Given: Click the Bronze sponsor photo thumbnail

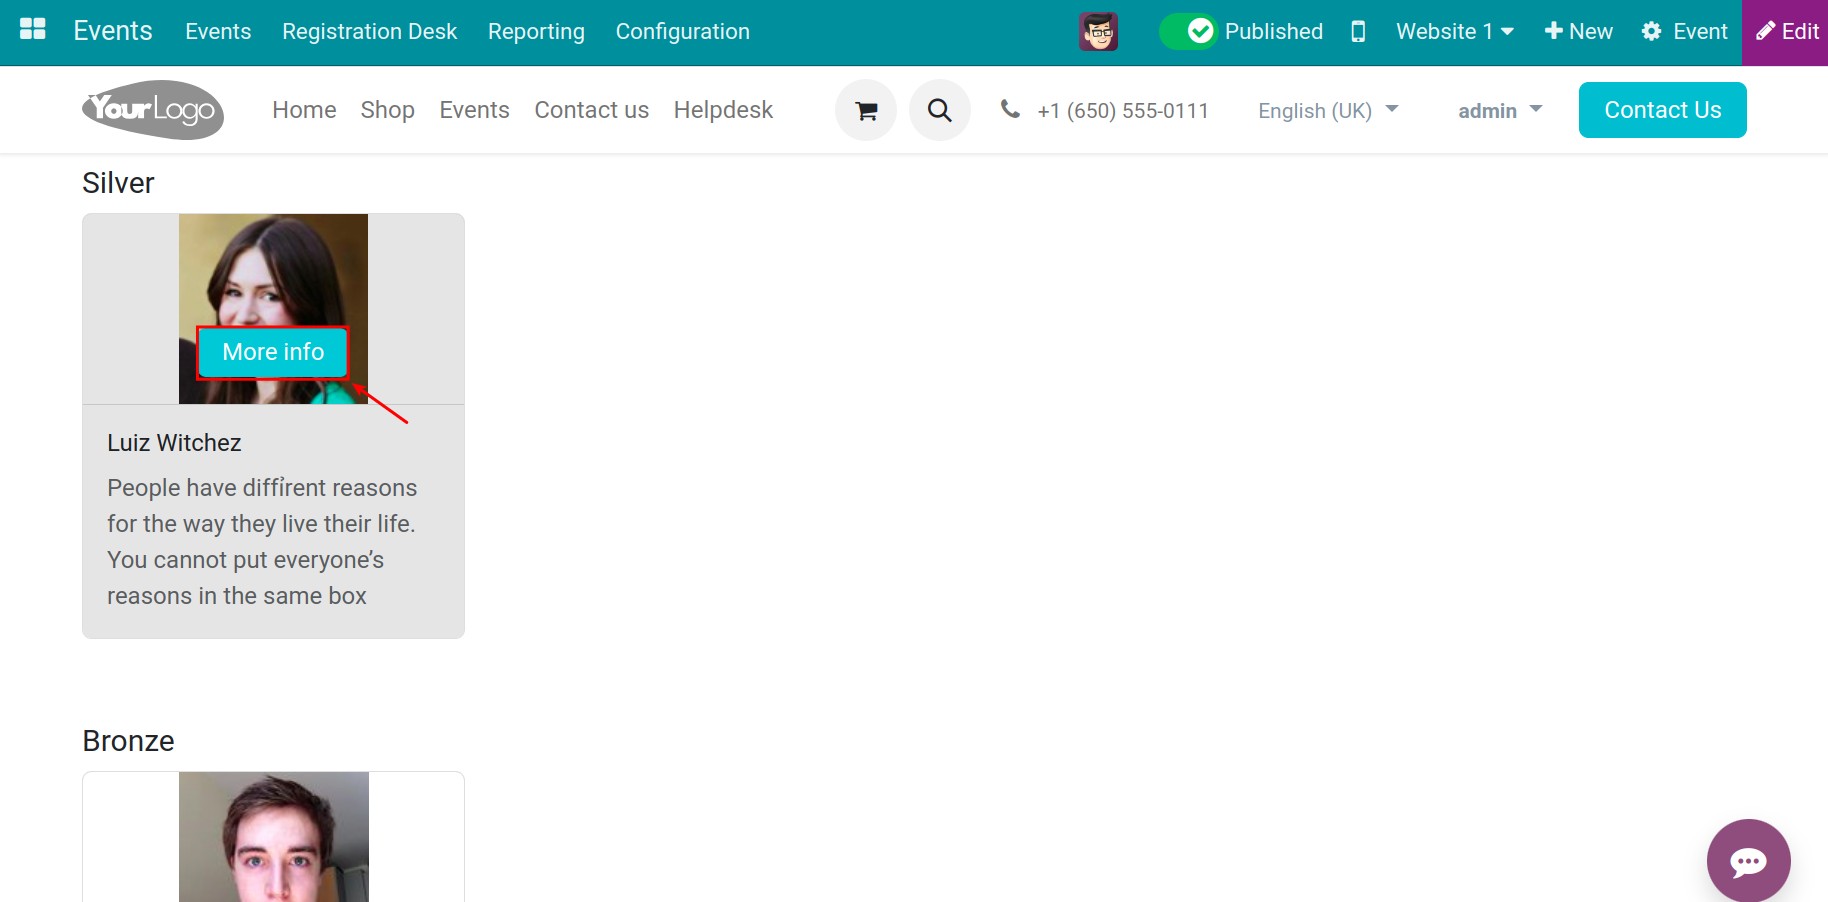Looking at the screenshot, I should pyautogui.click(x=273, y=837).
